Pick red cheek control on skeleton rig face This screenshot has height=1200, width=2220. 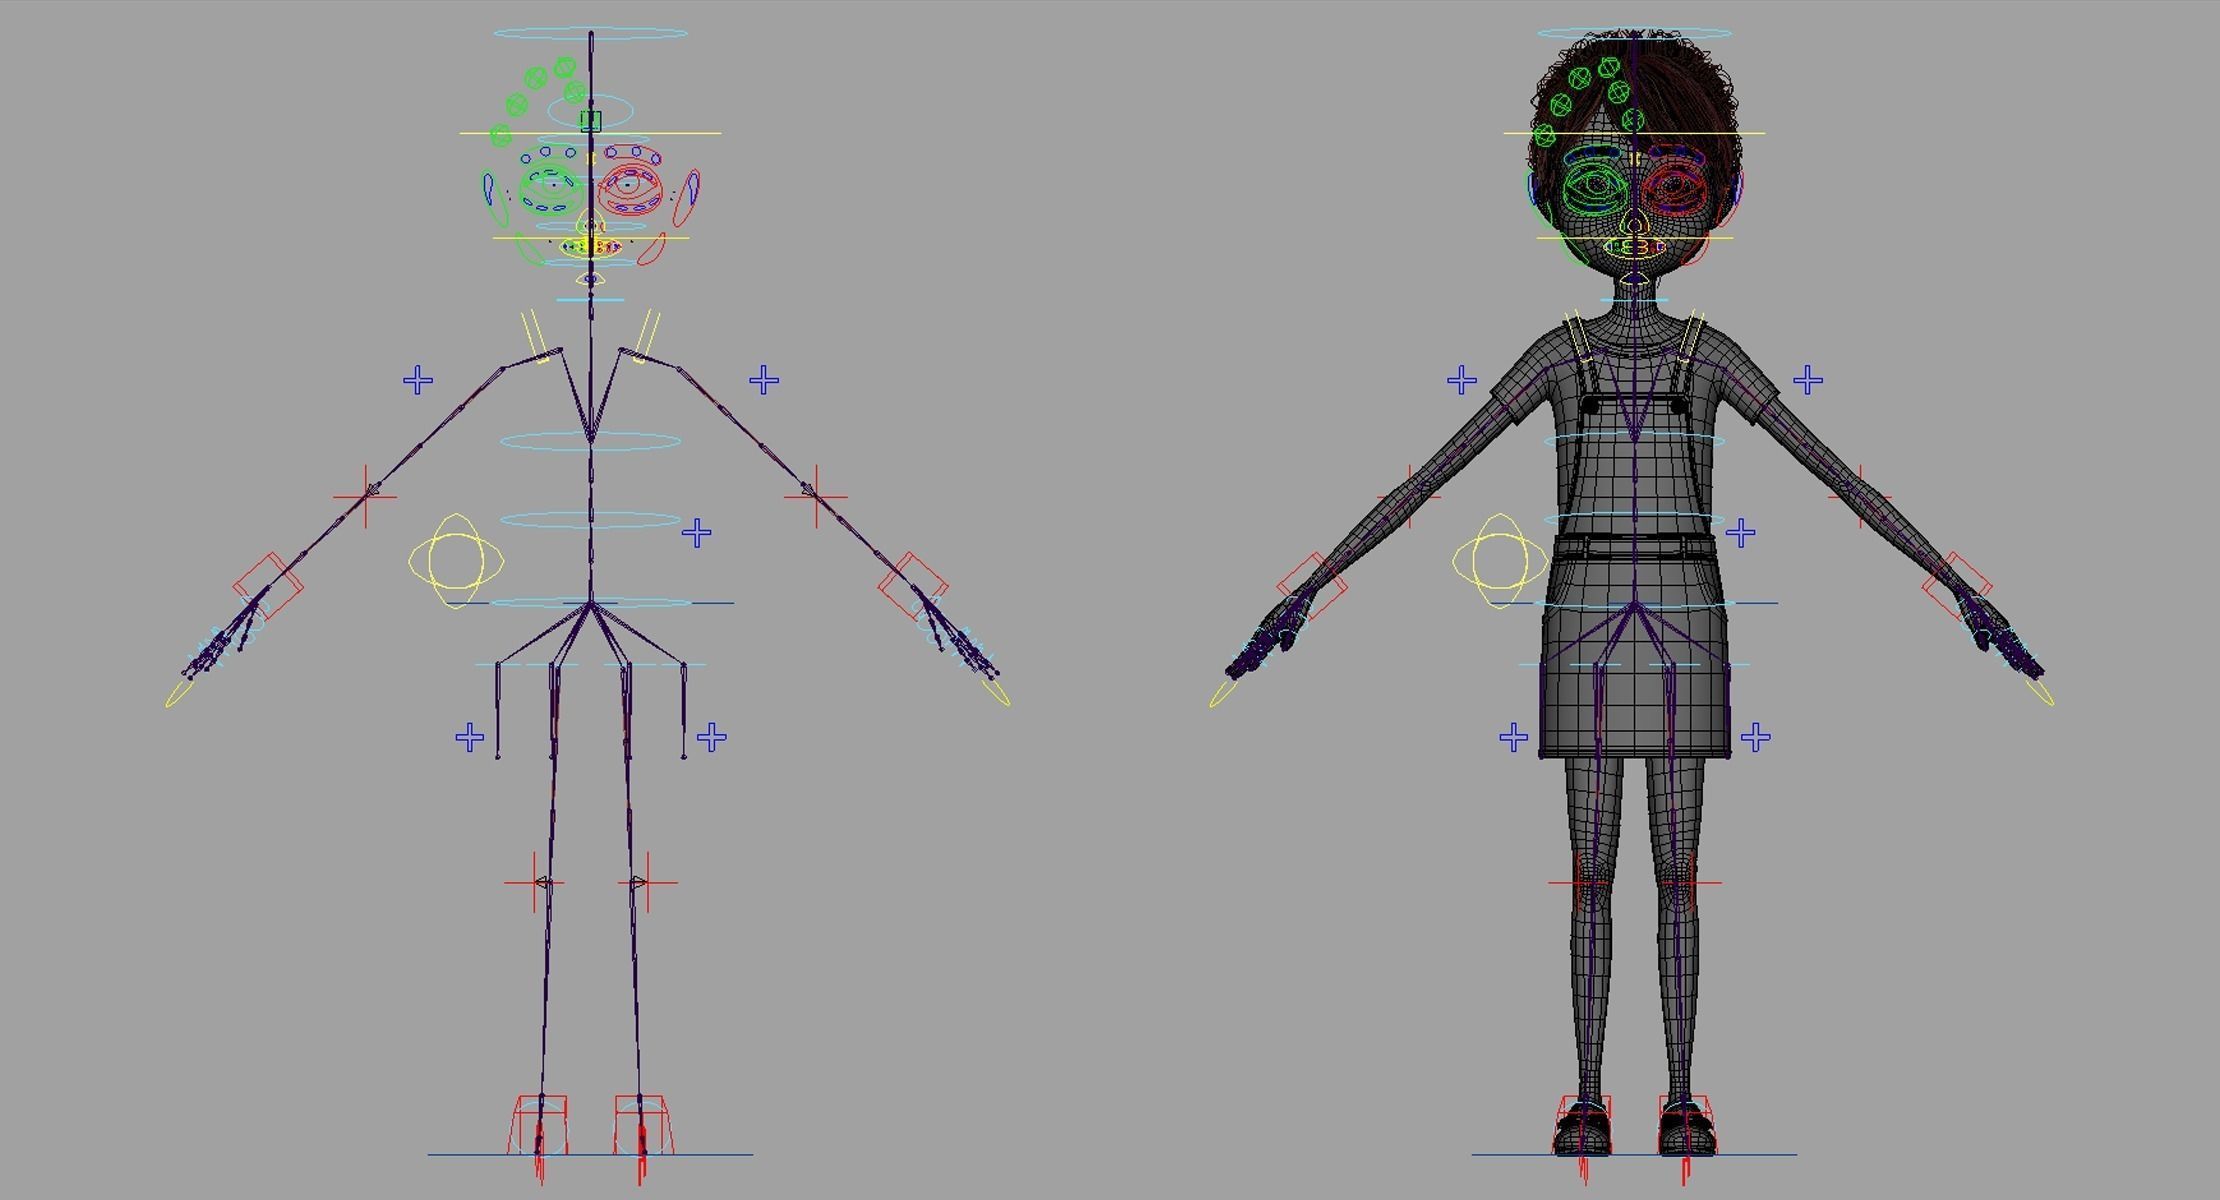click(x=650, y=249)
